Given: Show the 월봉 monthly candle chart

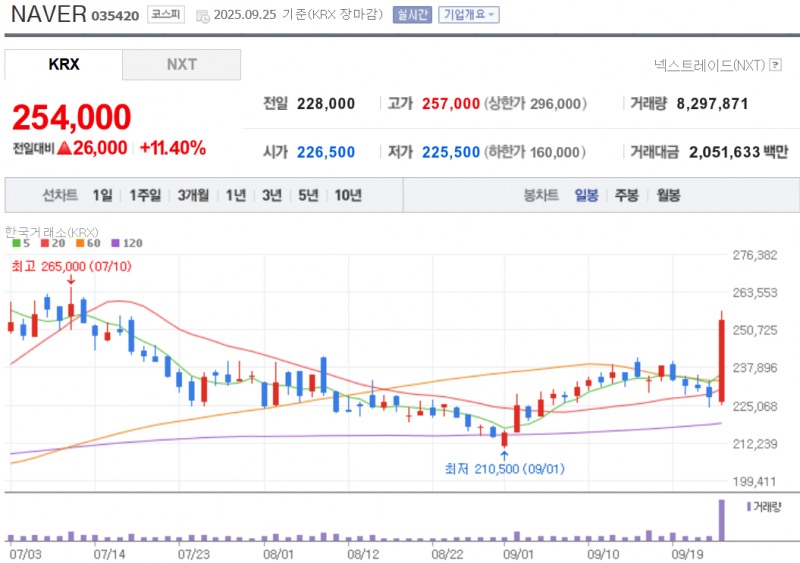Looking at the screenshot, I should click(668, 195).
